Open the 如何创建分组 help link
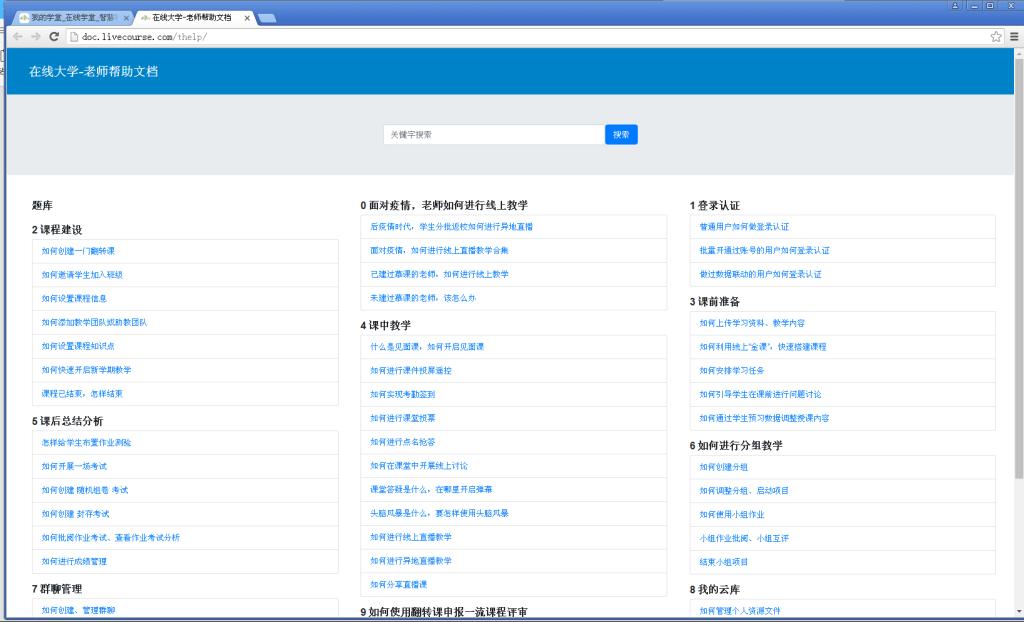 [x=724, y=467]
